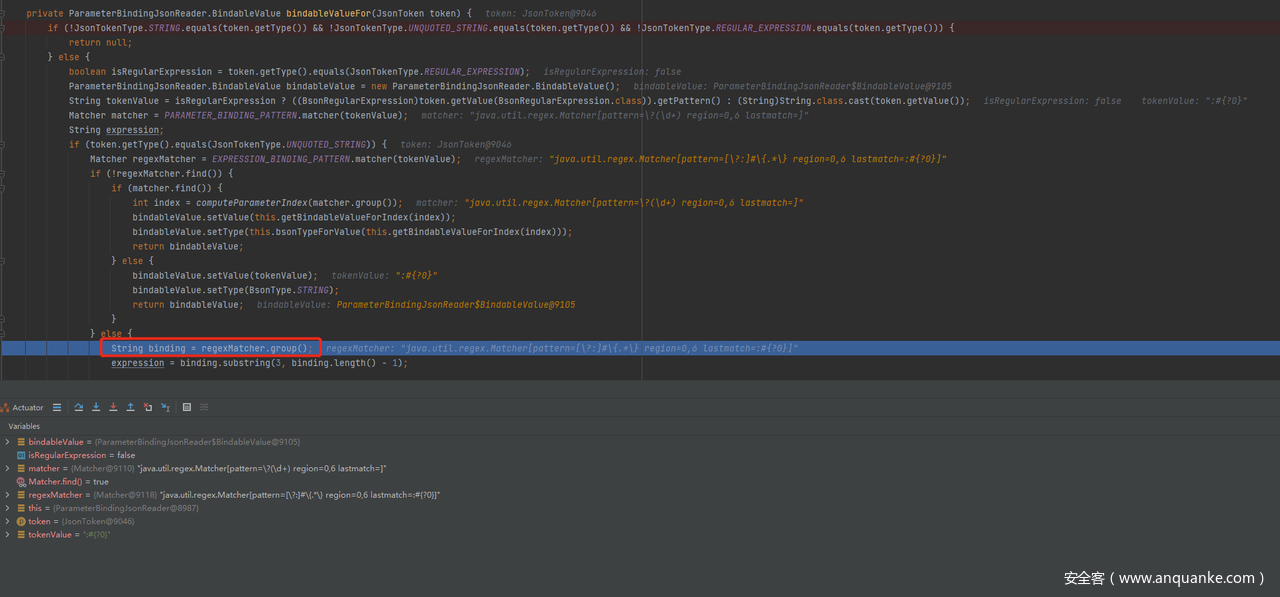Click the Drop Frame icon

pos(148,407)
